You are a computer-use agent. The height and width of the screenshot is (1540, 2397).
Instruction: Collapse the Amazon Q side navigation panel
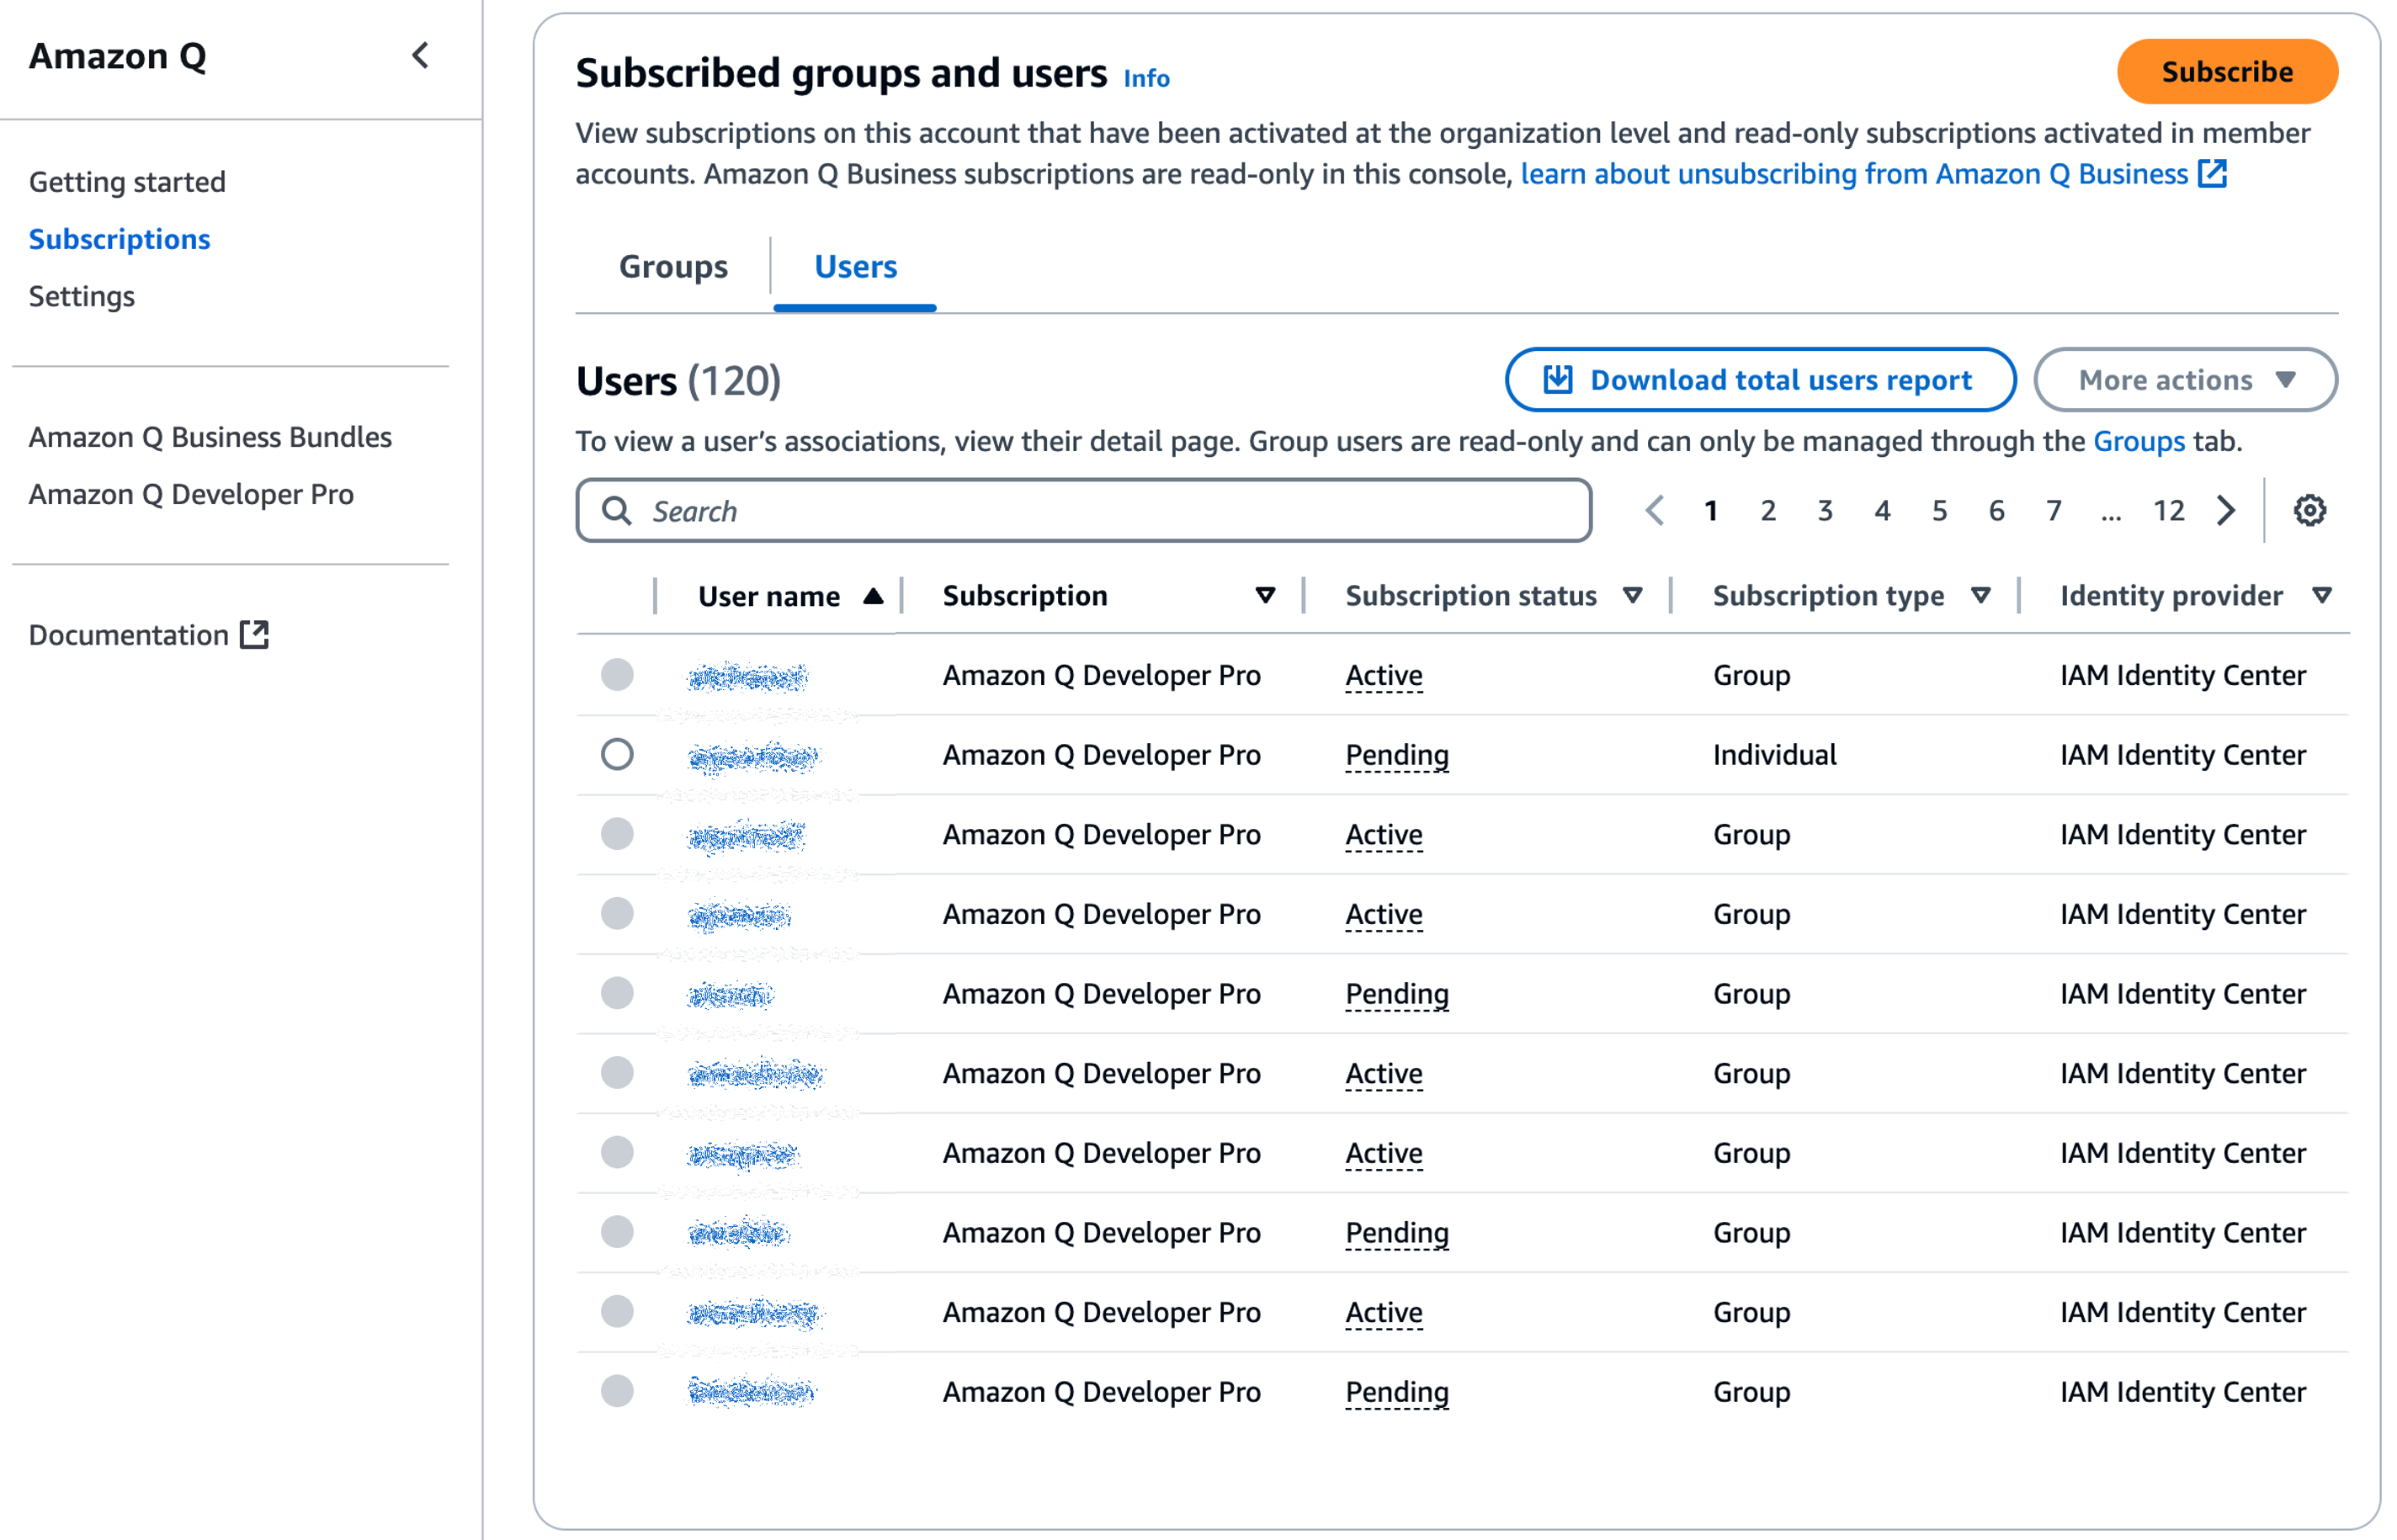(420, 56)
